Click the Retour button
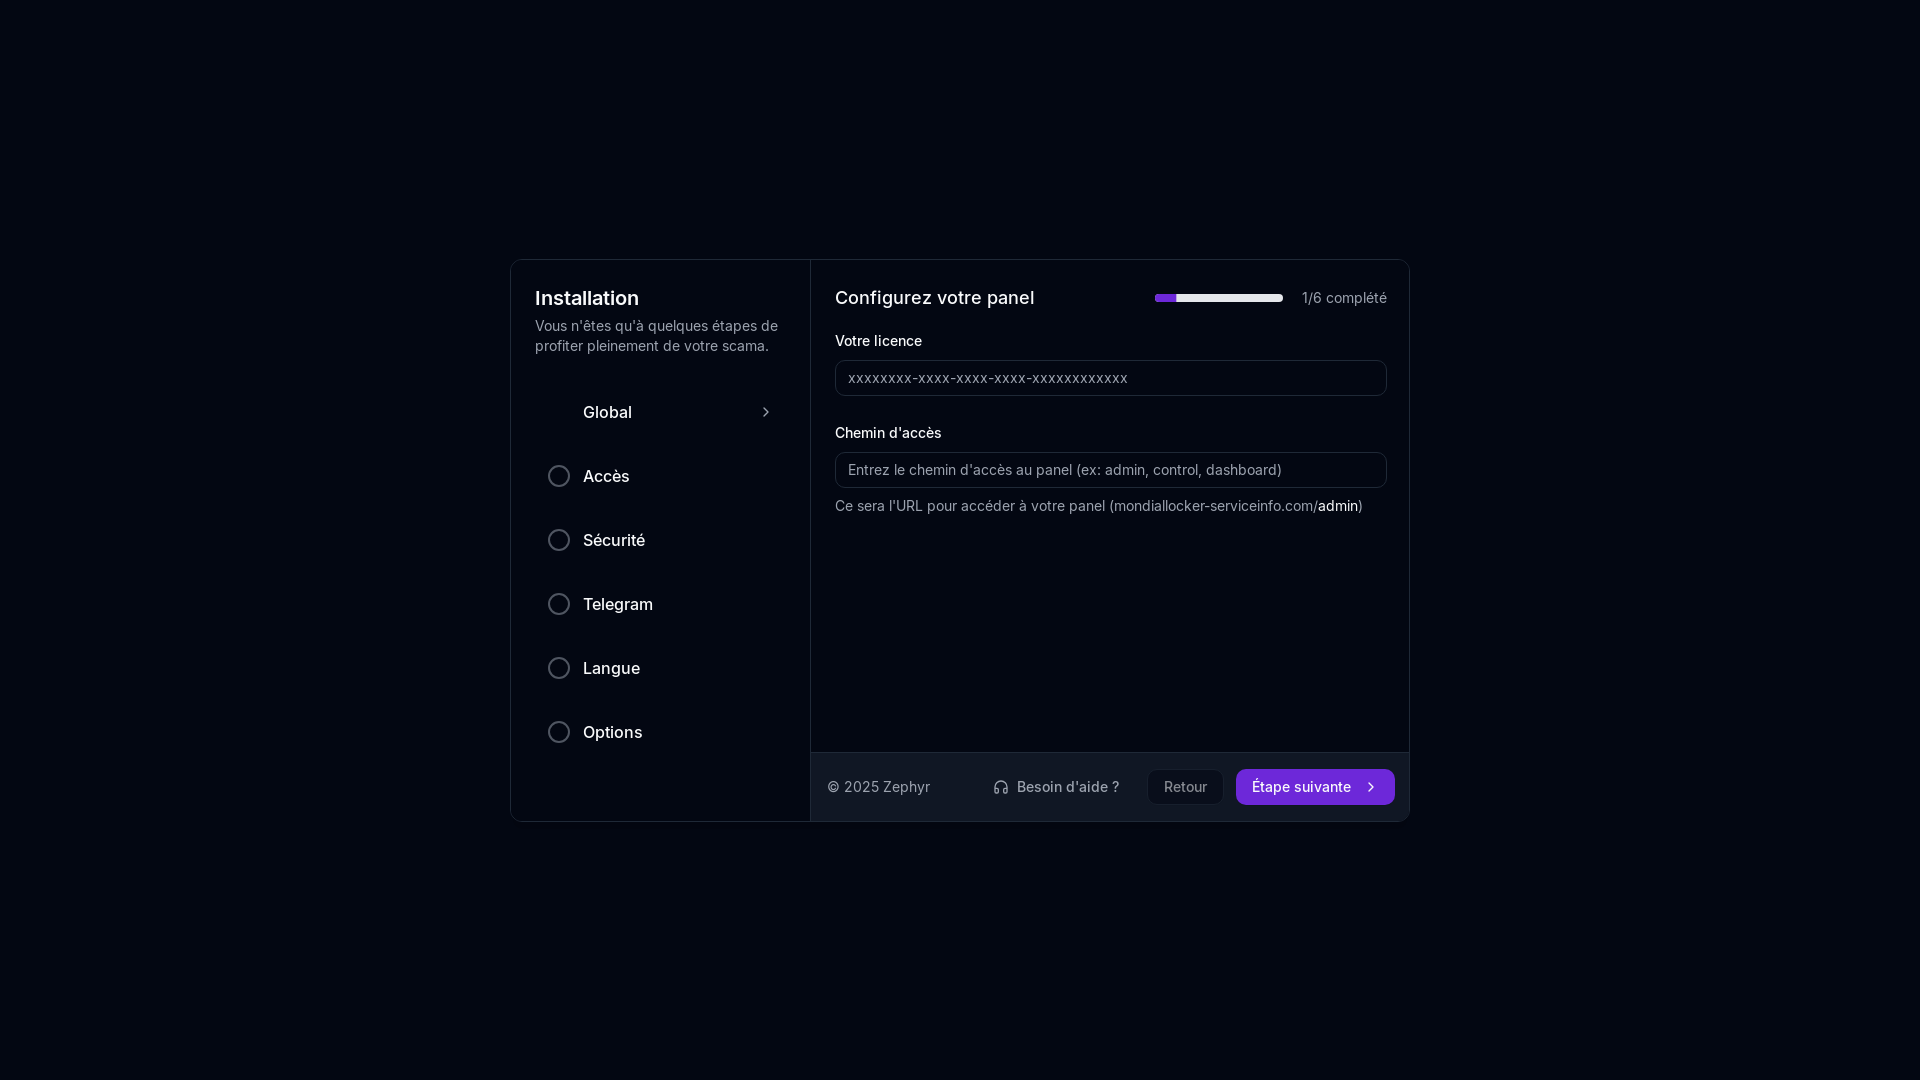1920x1080 pixels. 1185,787
